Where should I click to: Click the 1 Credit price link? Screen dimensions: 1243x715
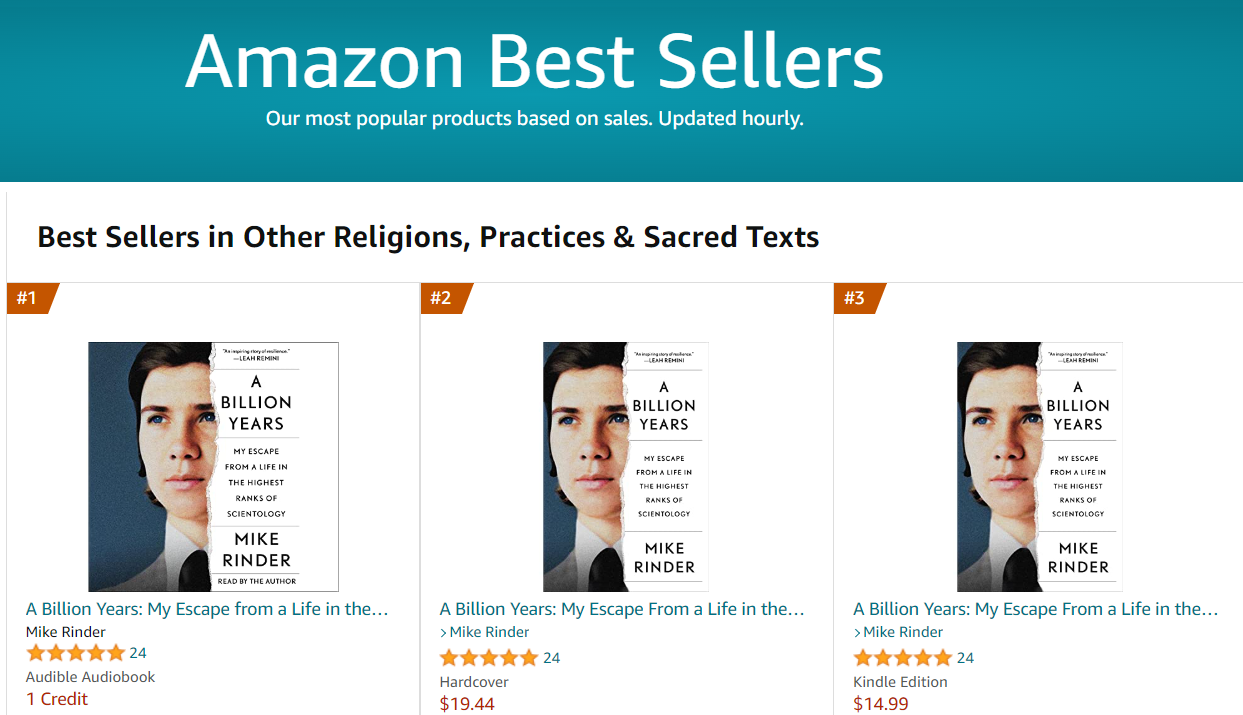click(x=57, y=699)
